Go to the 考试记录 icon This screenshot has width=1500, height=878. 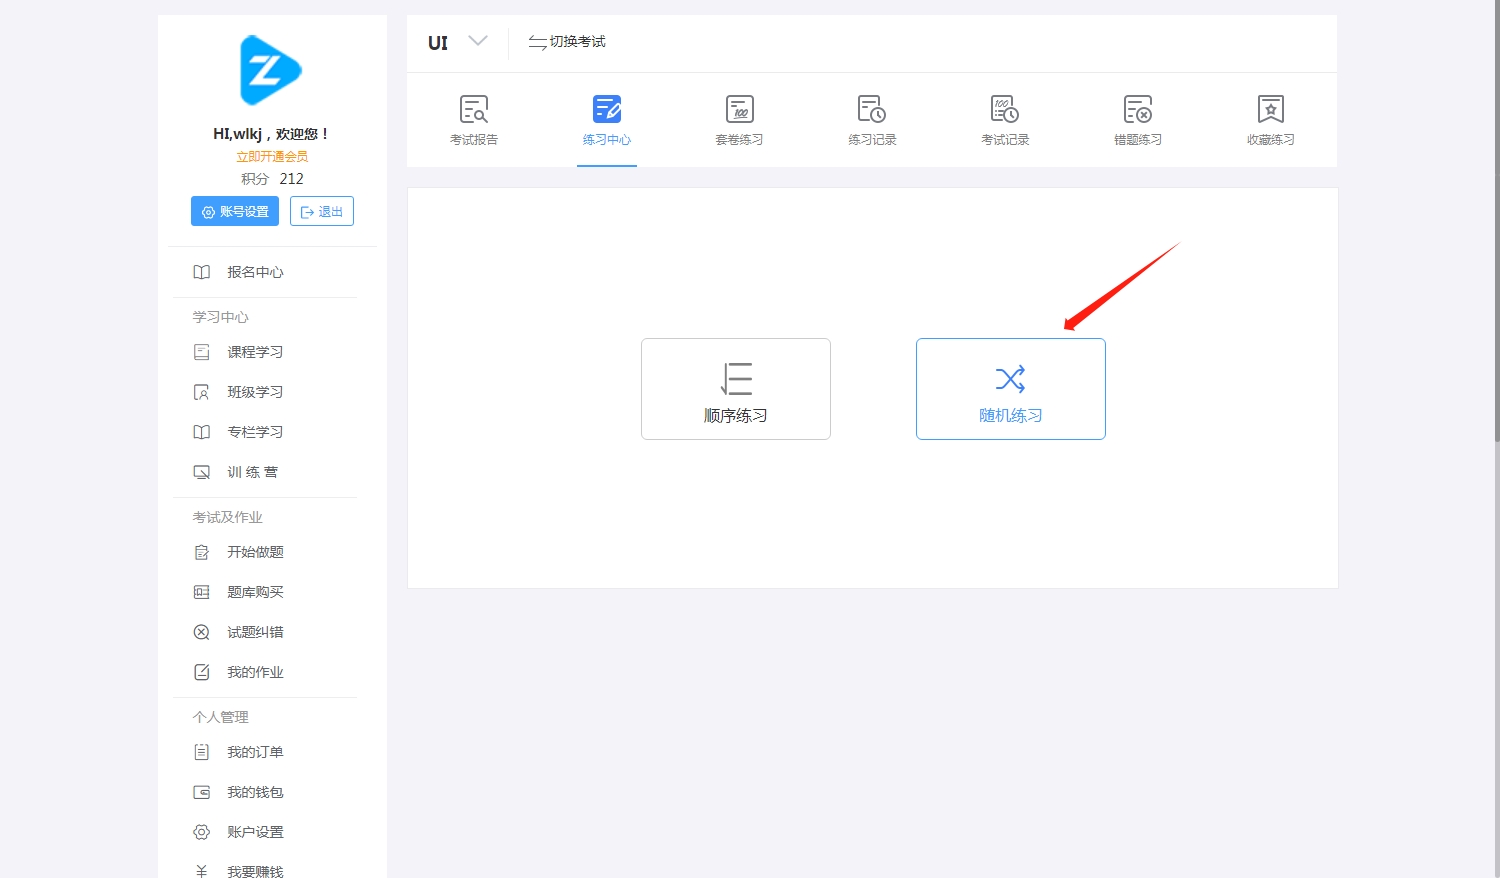pyautogui.click(x=1005, y=109)
